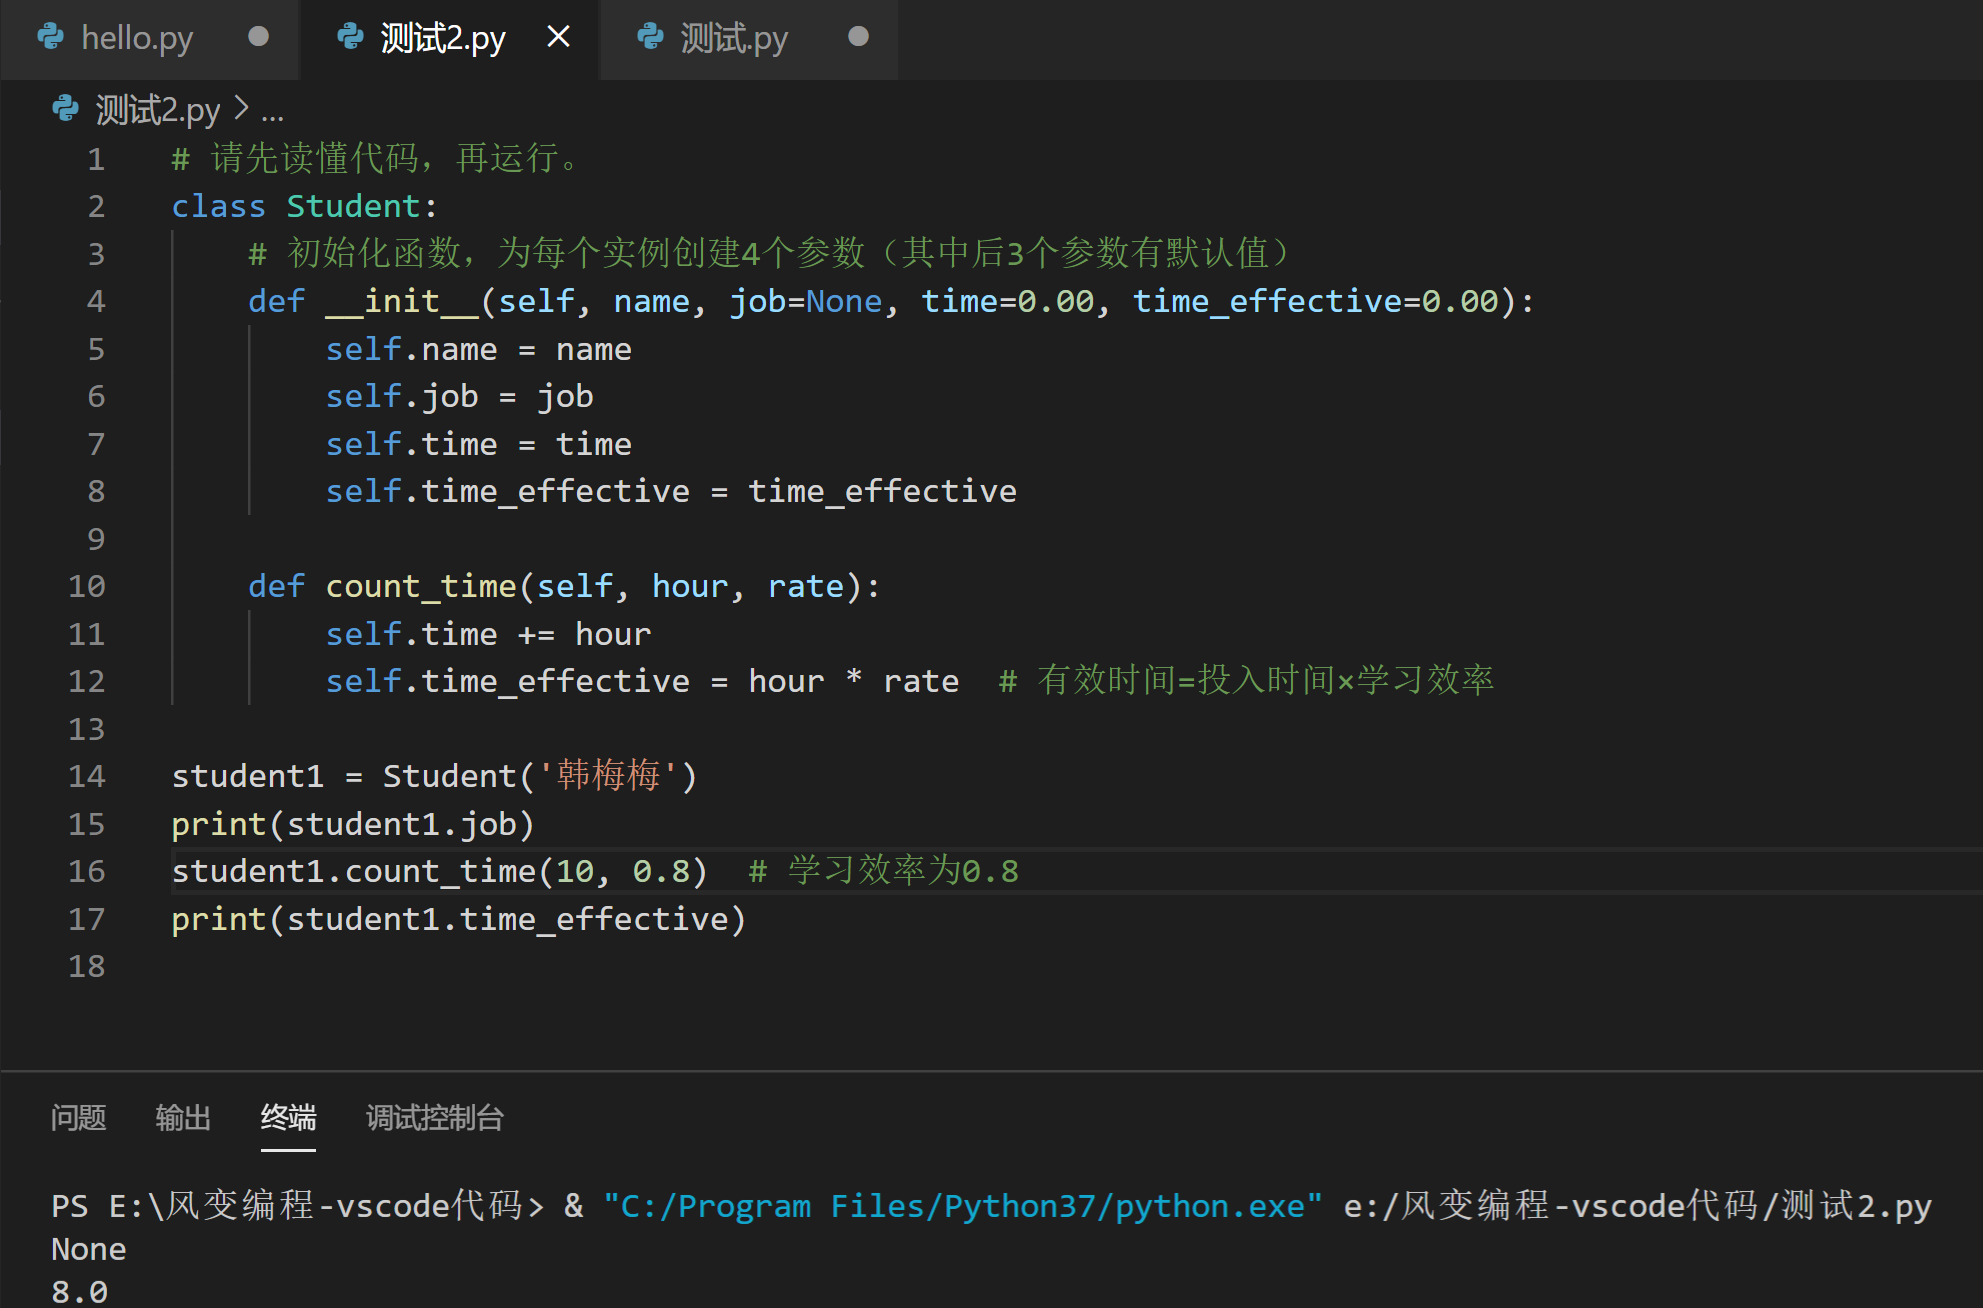Click line number 10 in the gutter
The image size is (1983, 1308).
tap(87, 586)
